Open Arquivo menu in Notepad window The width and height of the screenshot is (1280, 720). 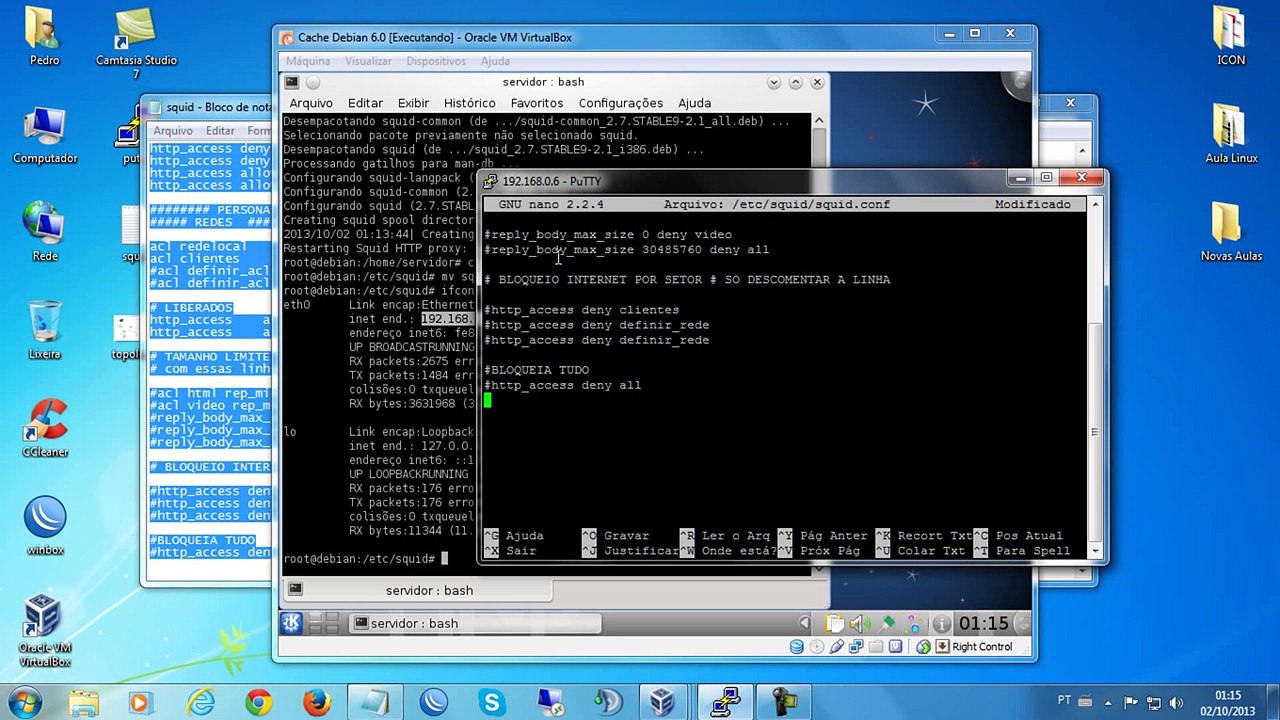173,131
